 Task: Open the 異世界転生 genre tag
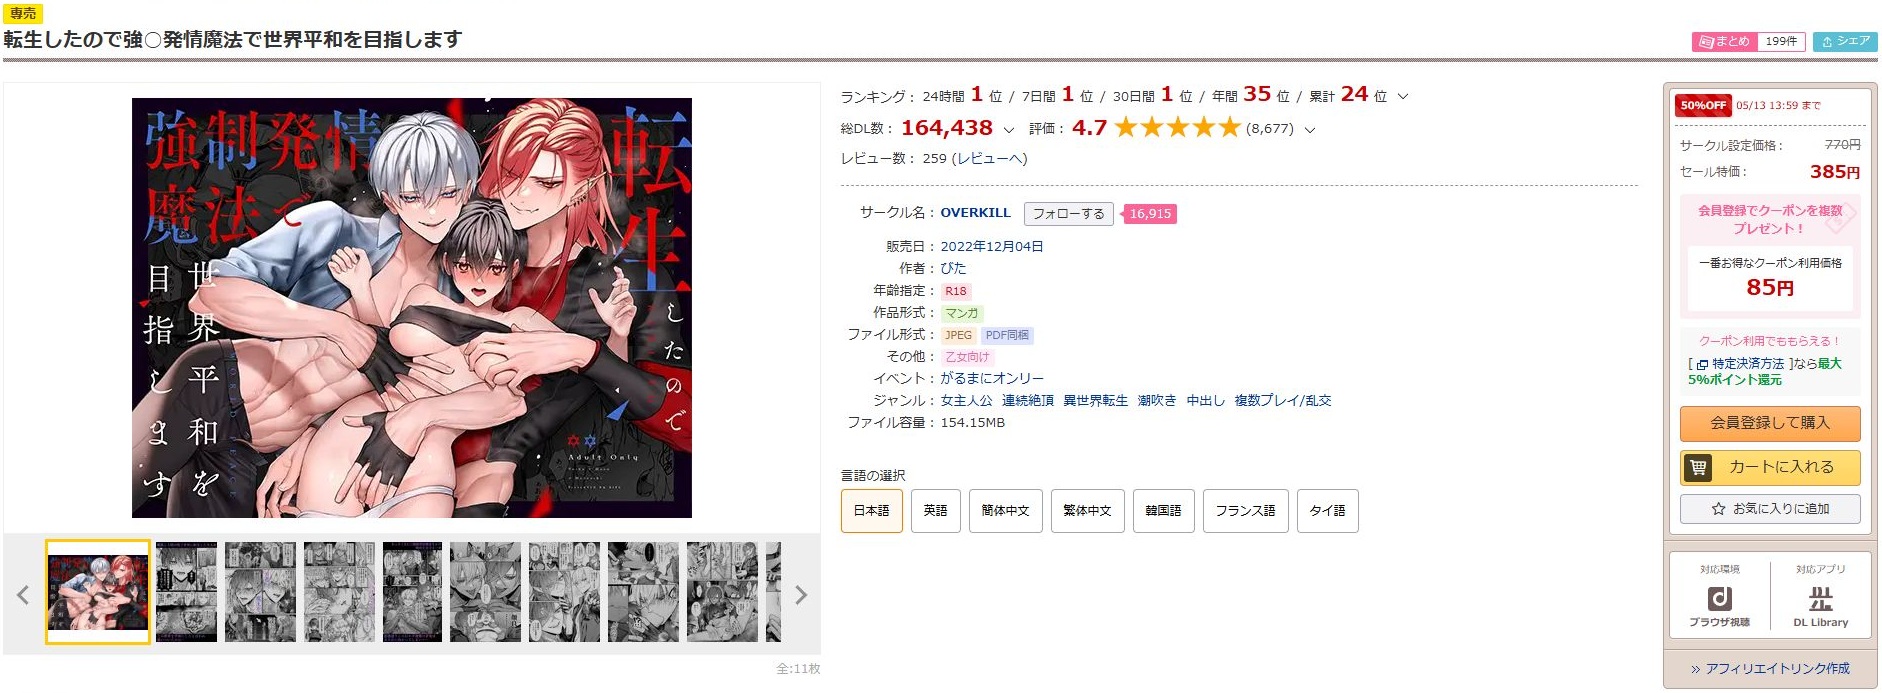(1095, 401)
